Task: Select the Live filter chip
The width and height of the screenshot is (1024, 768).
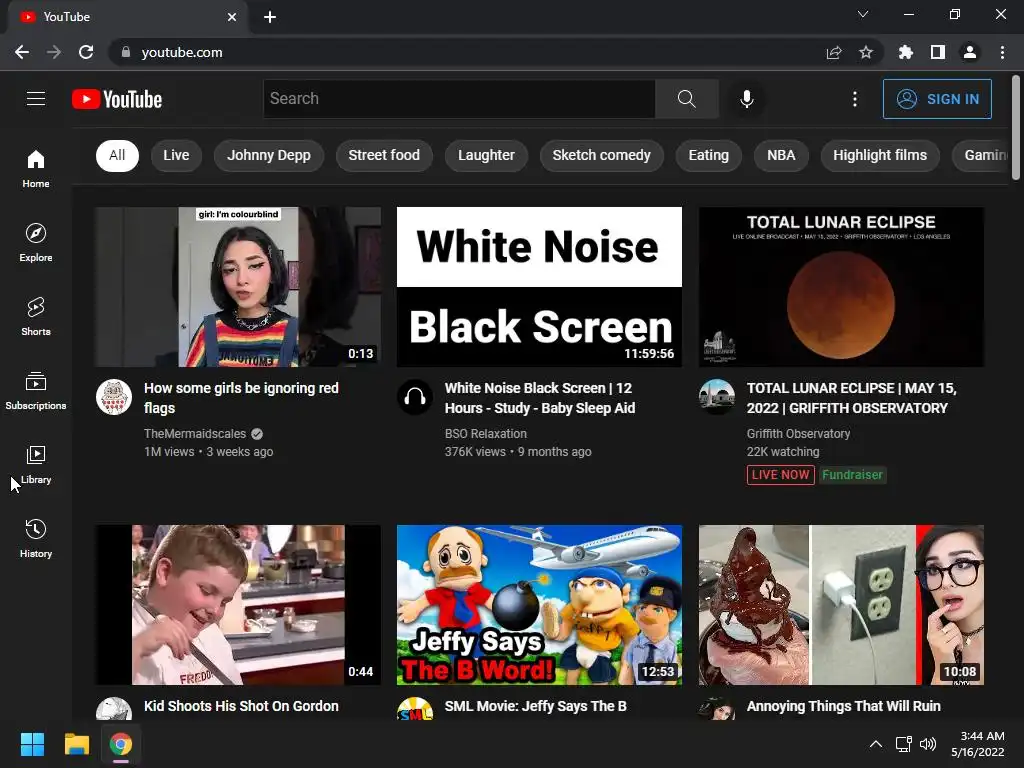Action: click(x=176, y=155)
